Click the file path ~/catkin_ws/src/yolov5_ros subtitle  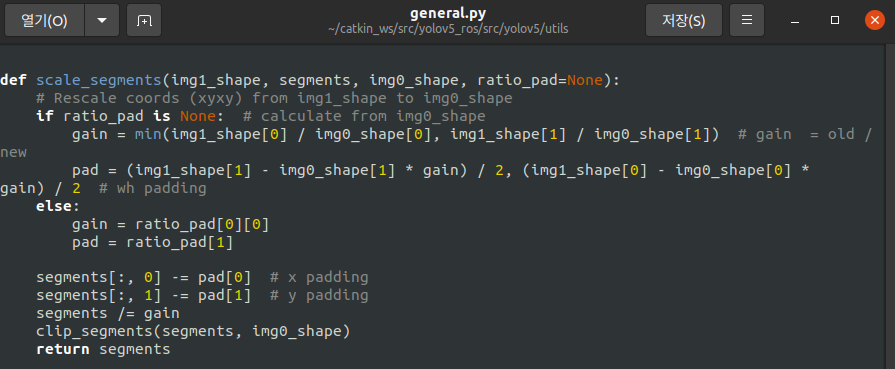[448, 29]
